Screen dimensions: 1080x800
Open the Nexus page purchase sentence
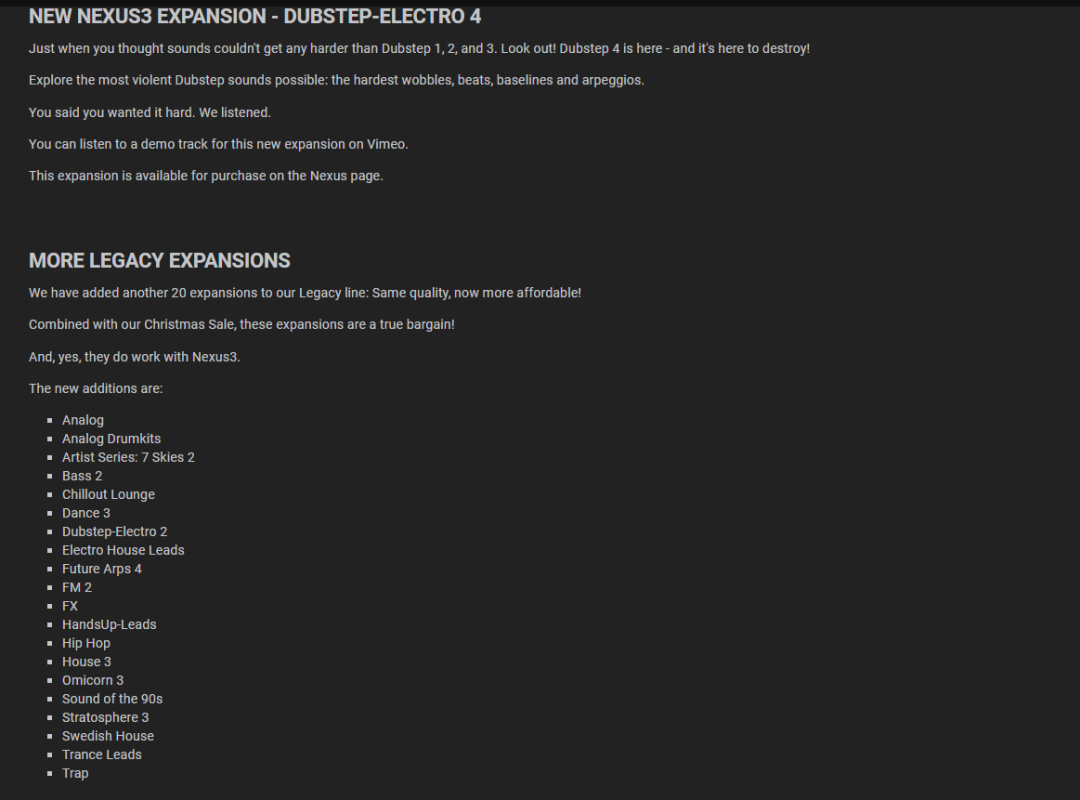coord(206,176)
